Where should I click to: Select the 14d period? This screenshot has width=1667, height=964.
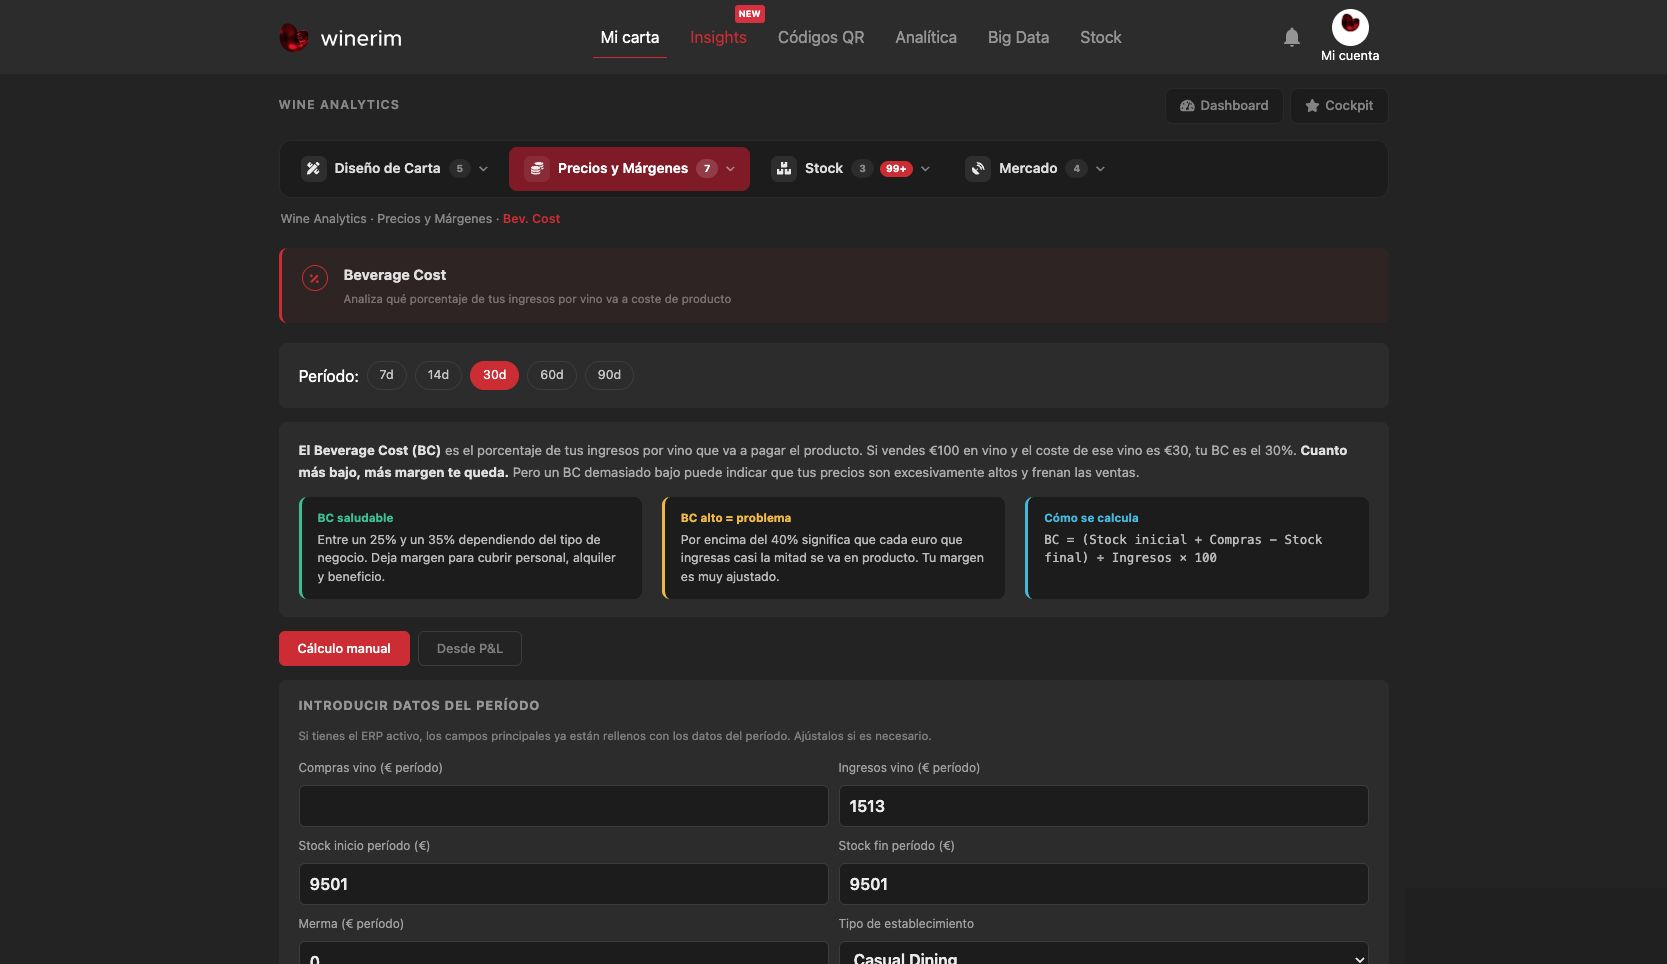438,375
